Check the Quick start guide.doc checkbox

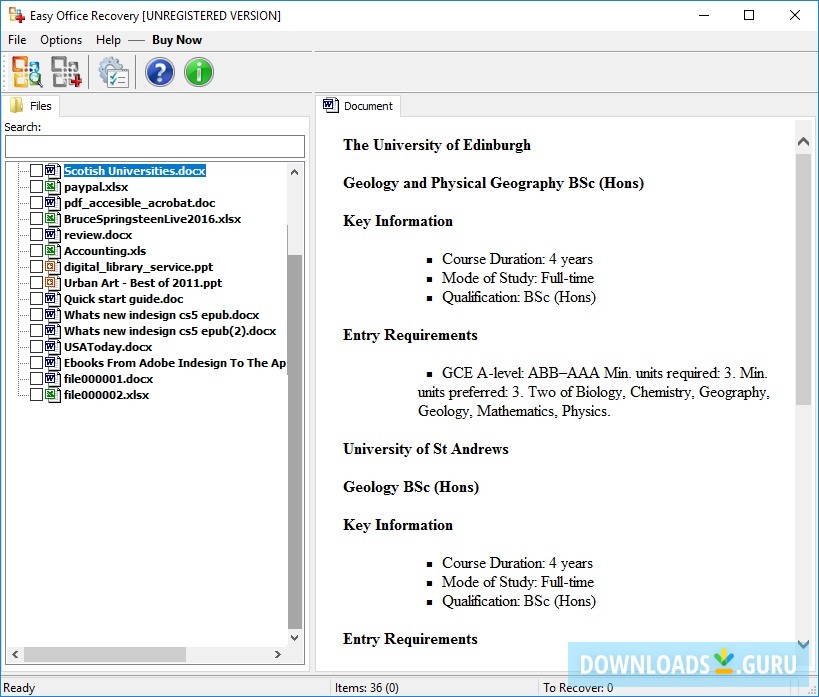pos(36,299)
